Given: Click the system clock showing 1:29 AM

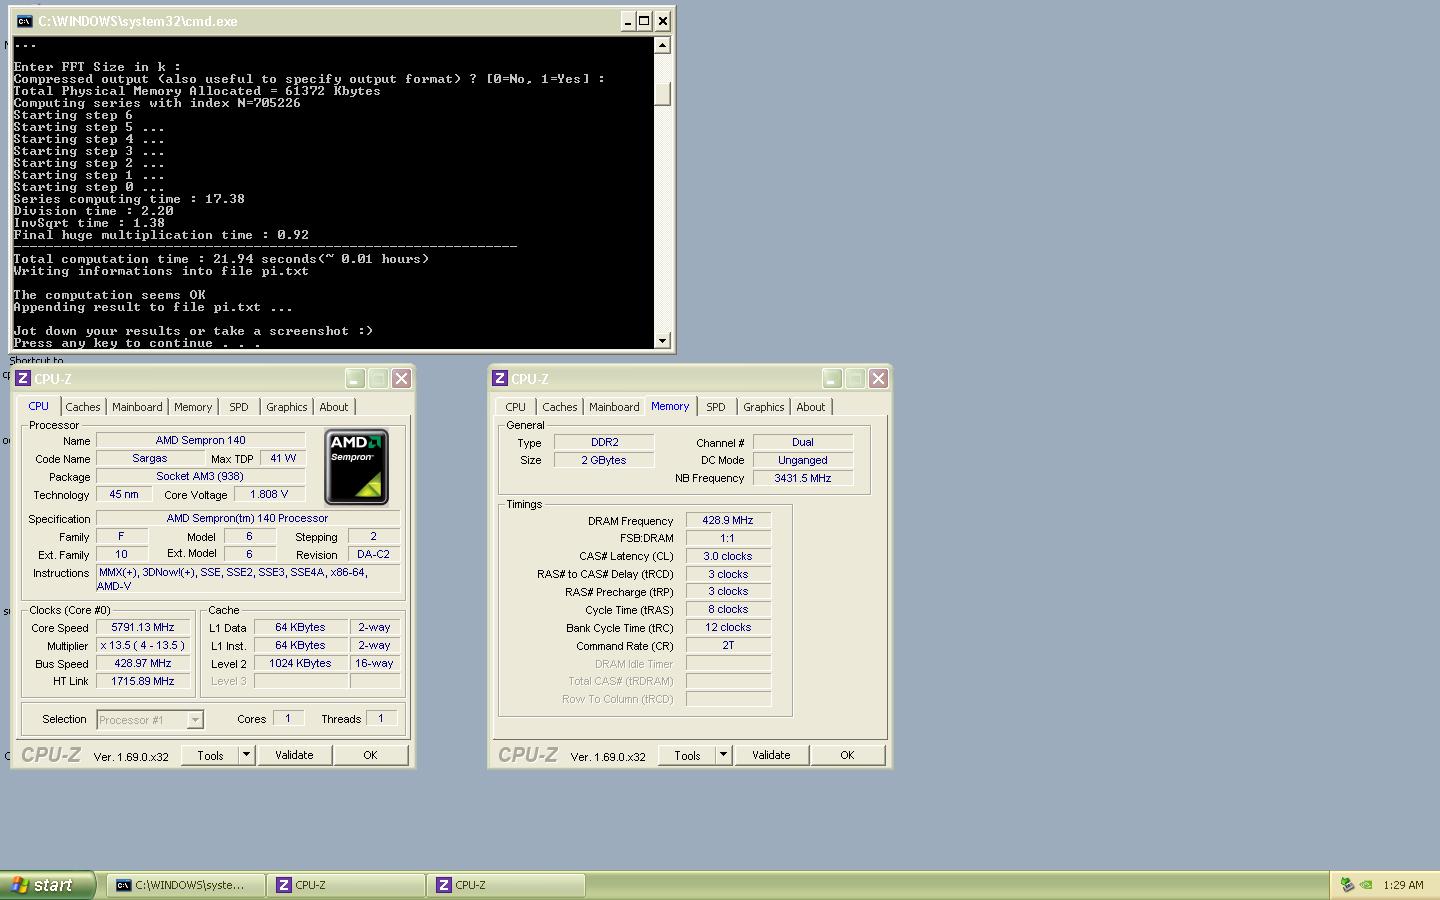Looking at the screenshot, I should coord(1403,885).
